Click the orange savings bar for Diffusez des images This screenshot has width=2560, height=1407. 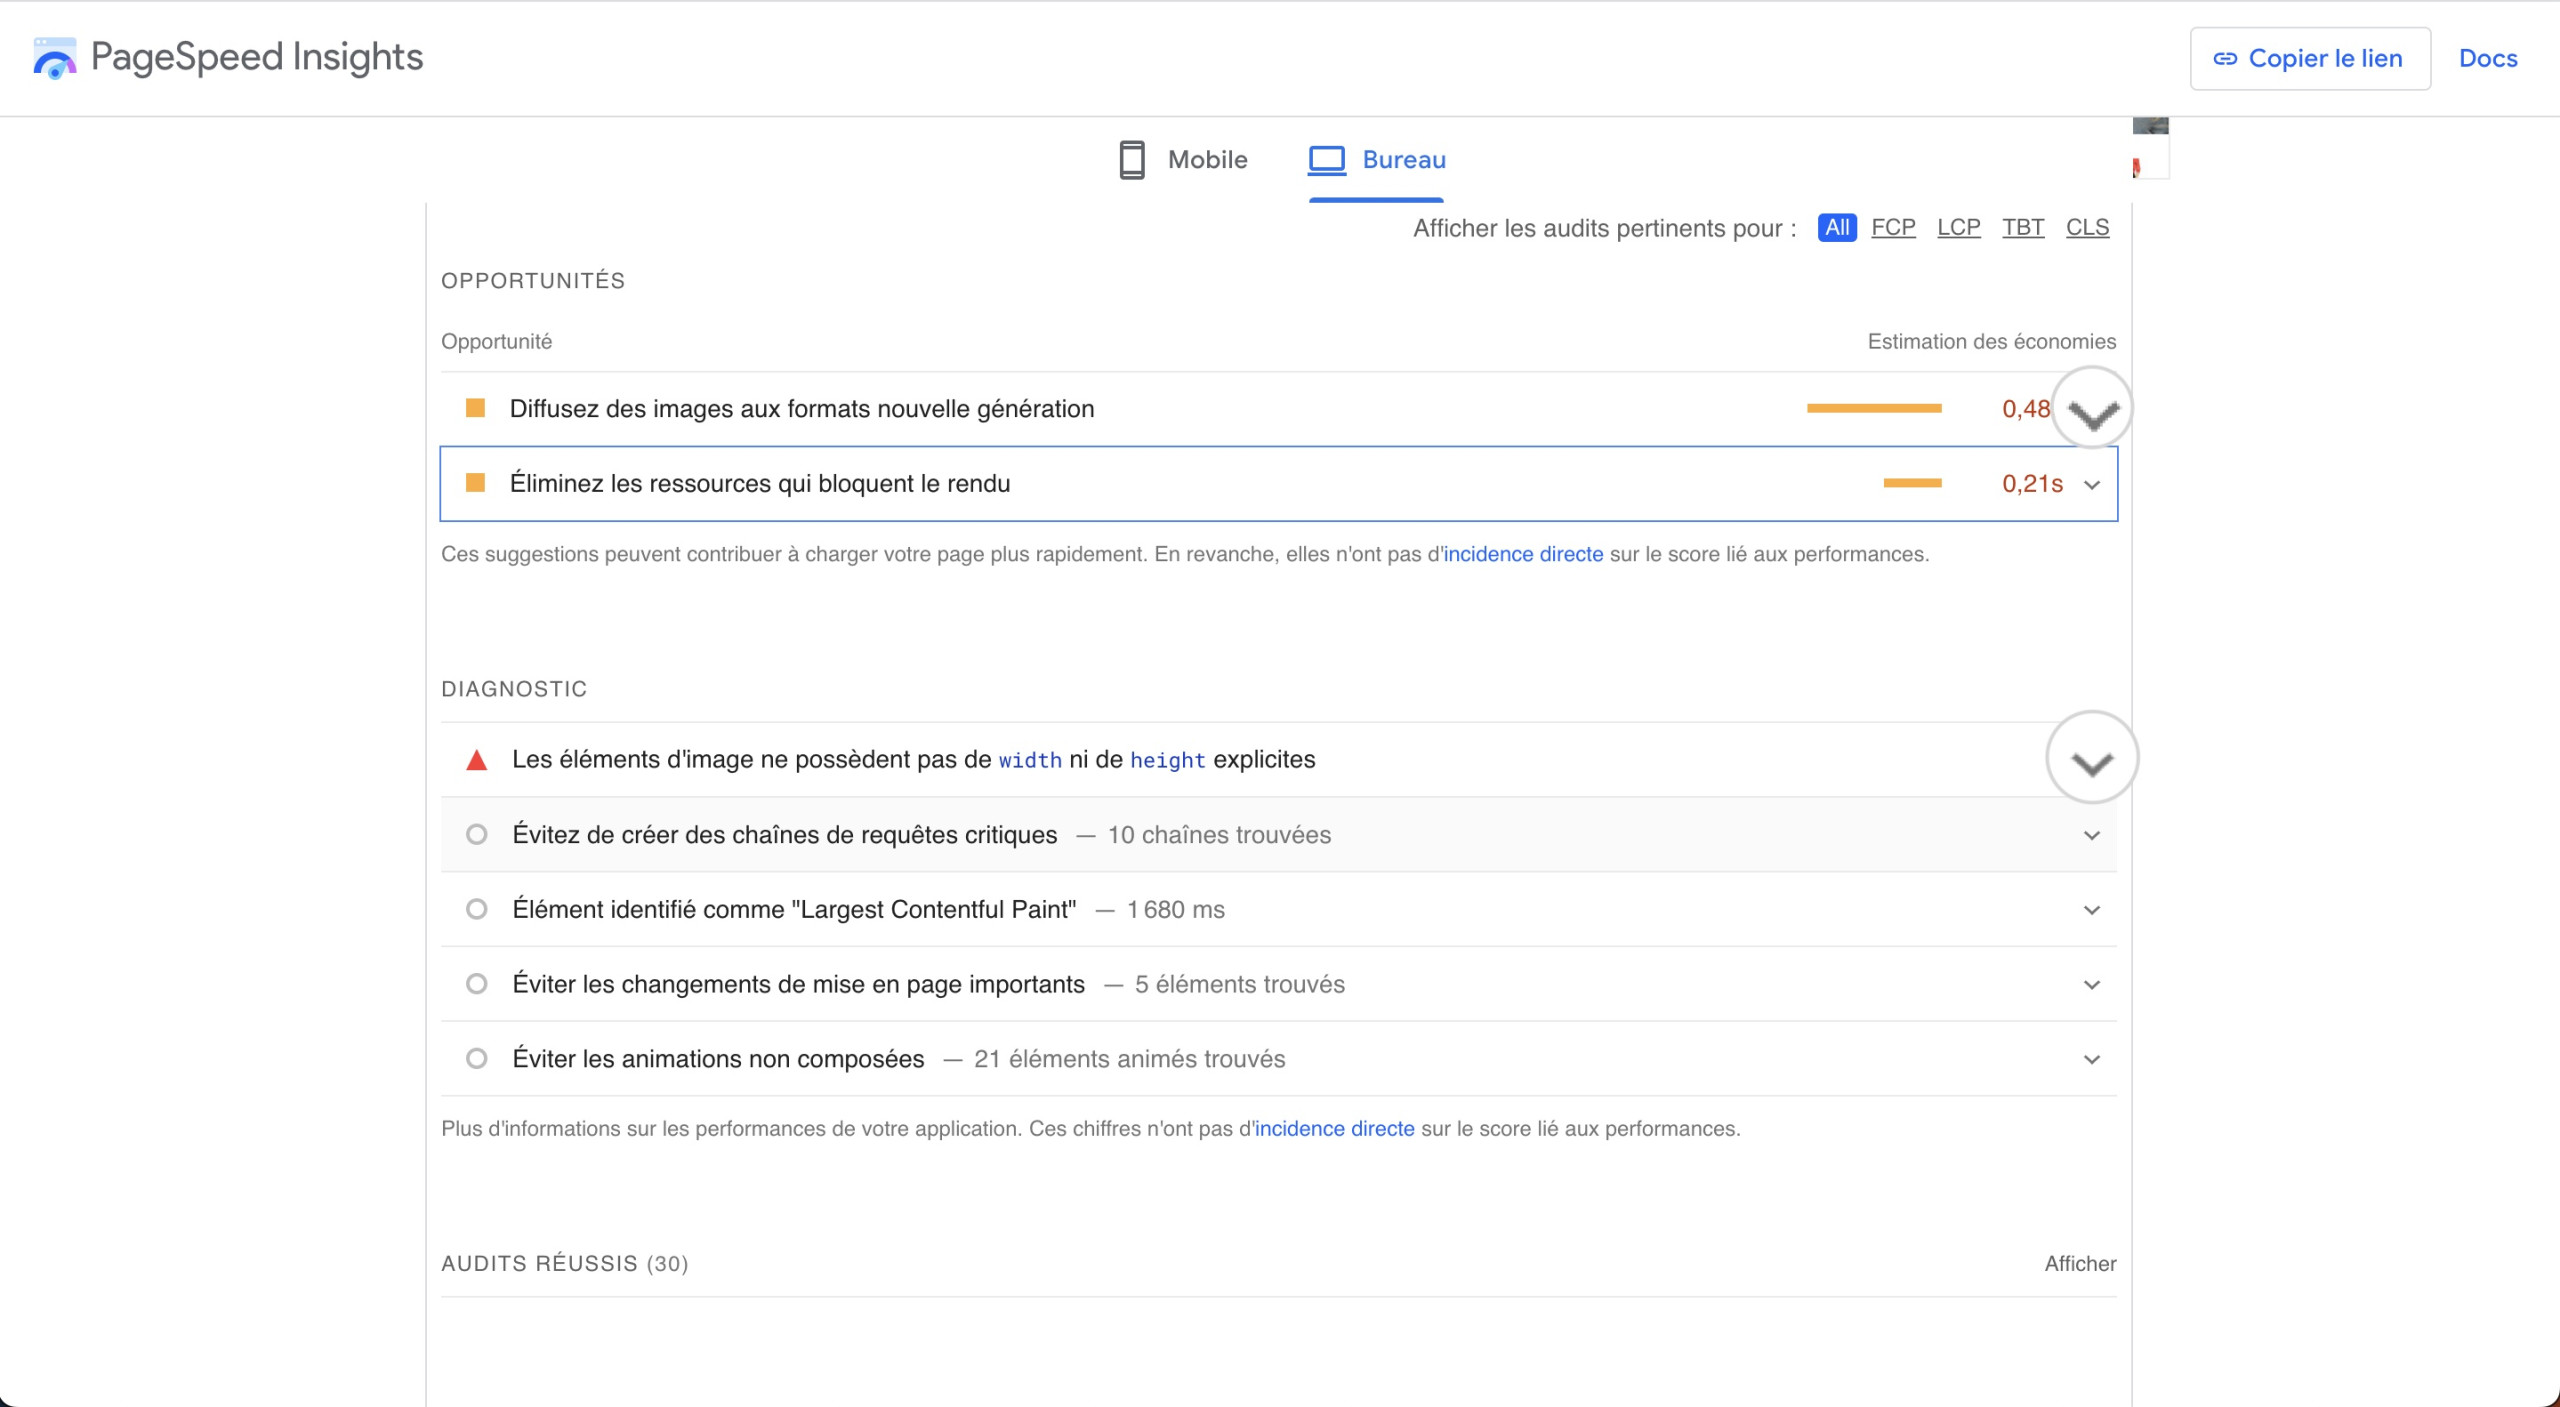pyautogui.click(x=1874, y=408)
